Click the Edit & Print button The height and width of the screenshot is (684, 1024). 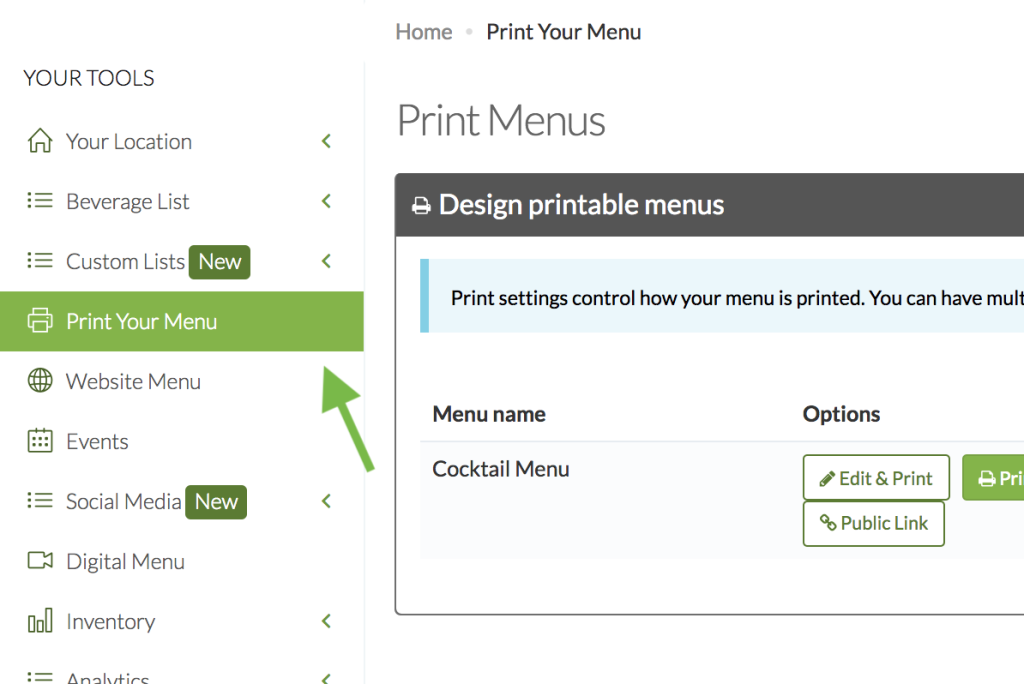(x=876, y=478)
